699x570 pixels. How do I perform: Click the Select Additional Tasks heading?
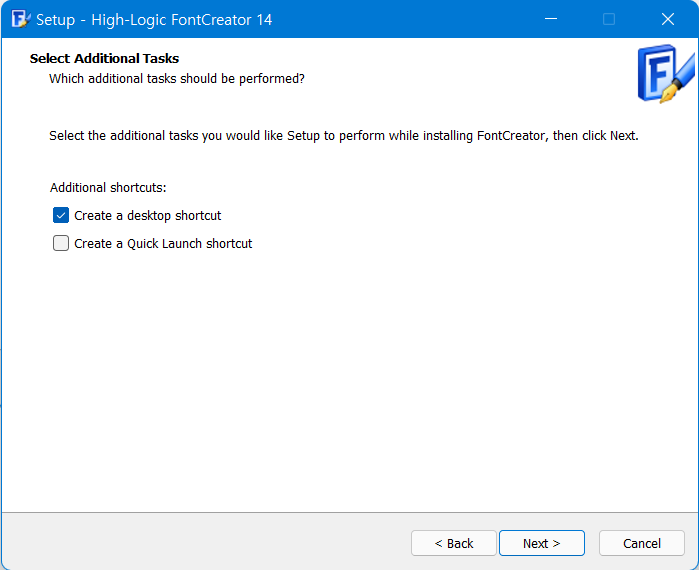pos(104,58)
